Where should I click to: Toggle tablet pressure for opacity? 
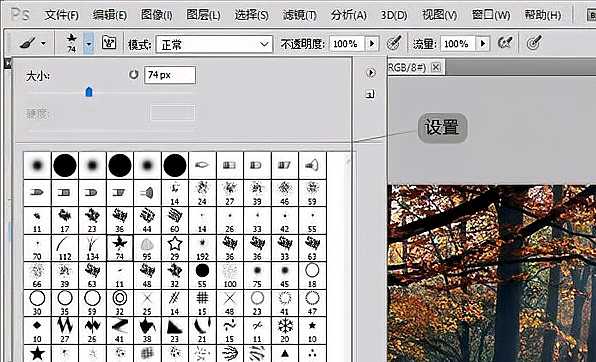tap(394, 43)
